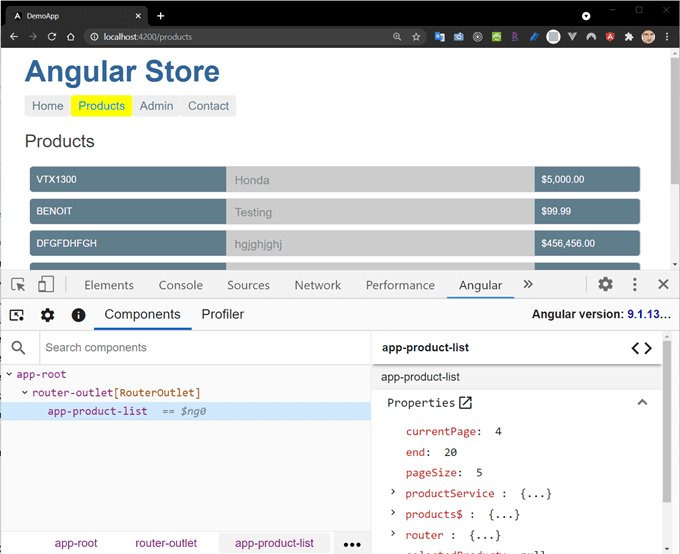Click the $5,000.00 price cell
680x554 pixels.
(x=587, y=179)
